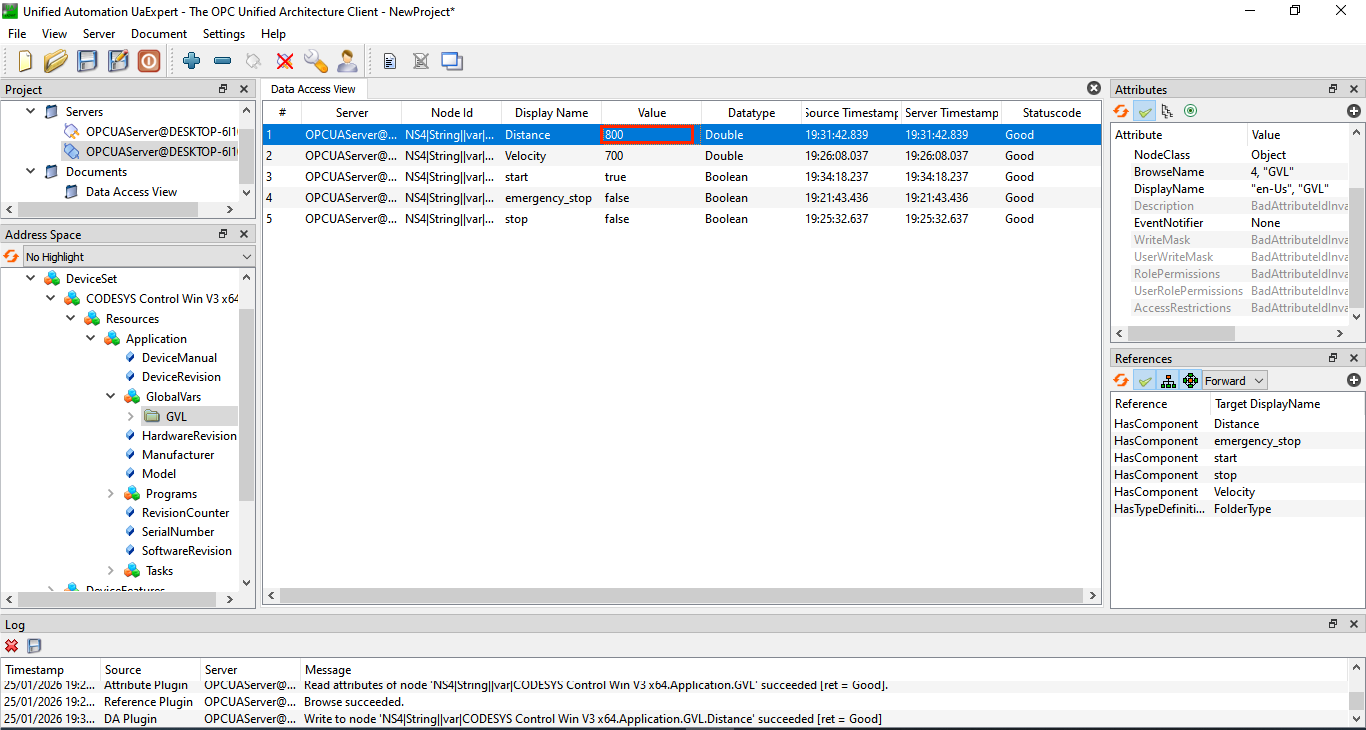
Task: Click the Change User person icon
Action: pos(347,61)
